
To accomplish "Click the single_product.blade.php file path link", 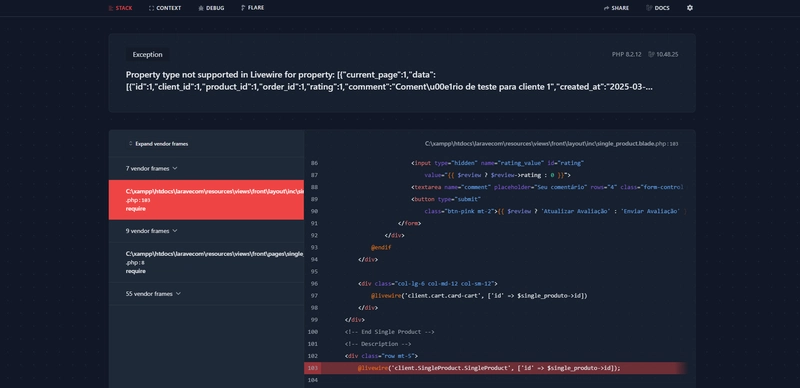I will pyautogui.click(x=552, y=144).
